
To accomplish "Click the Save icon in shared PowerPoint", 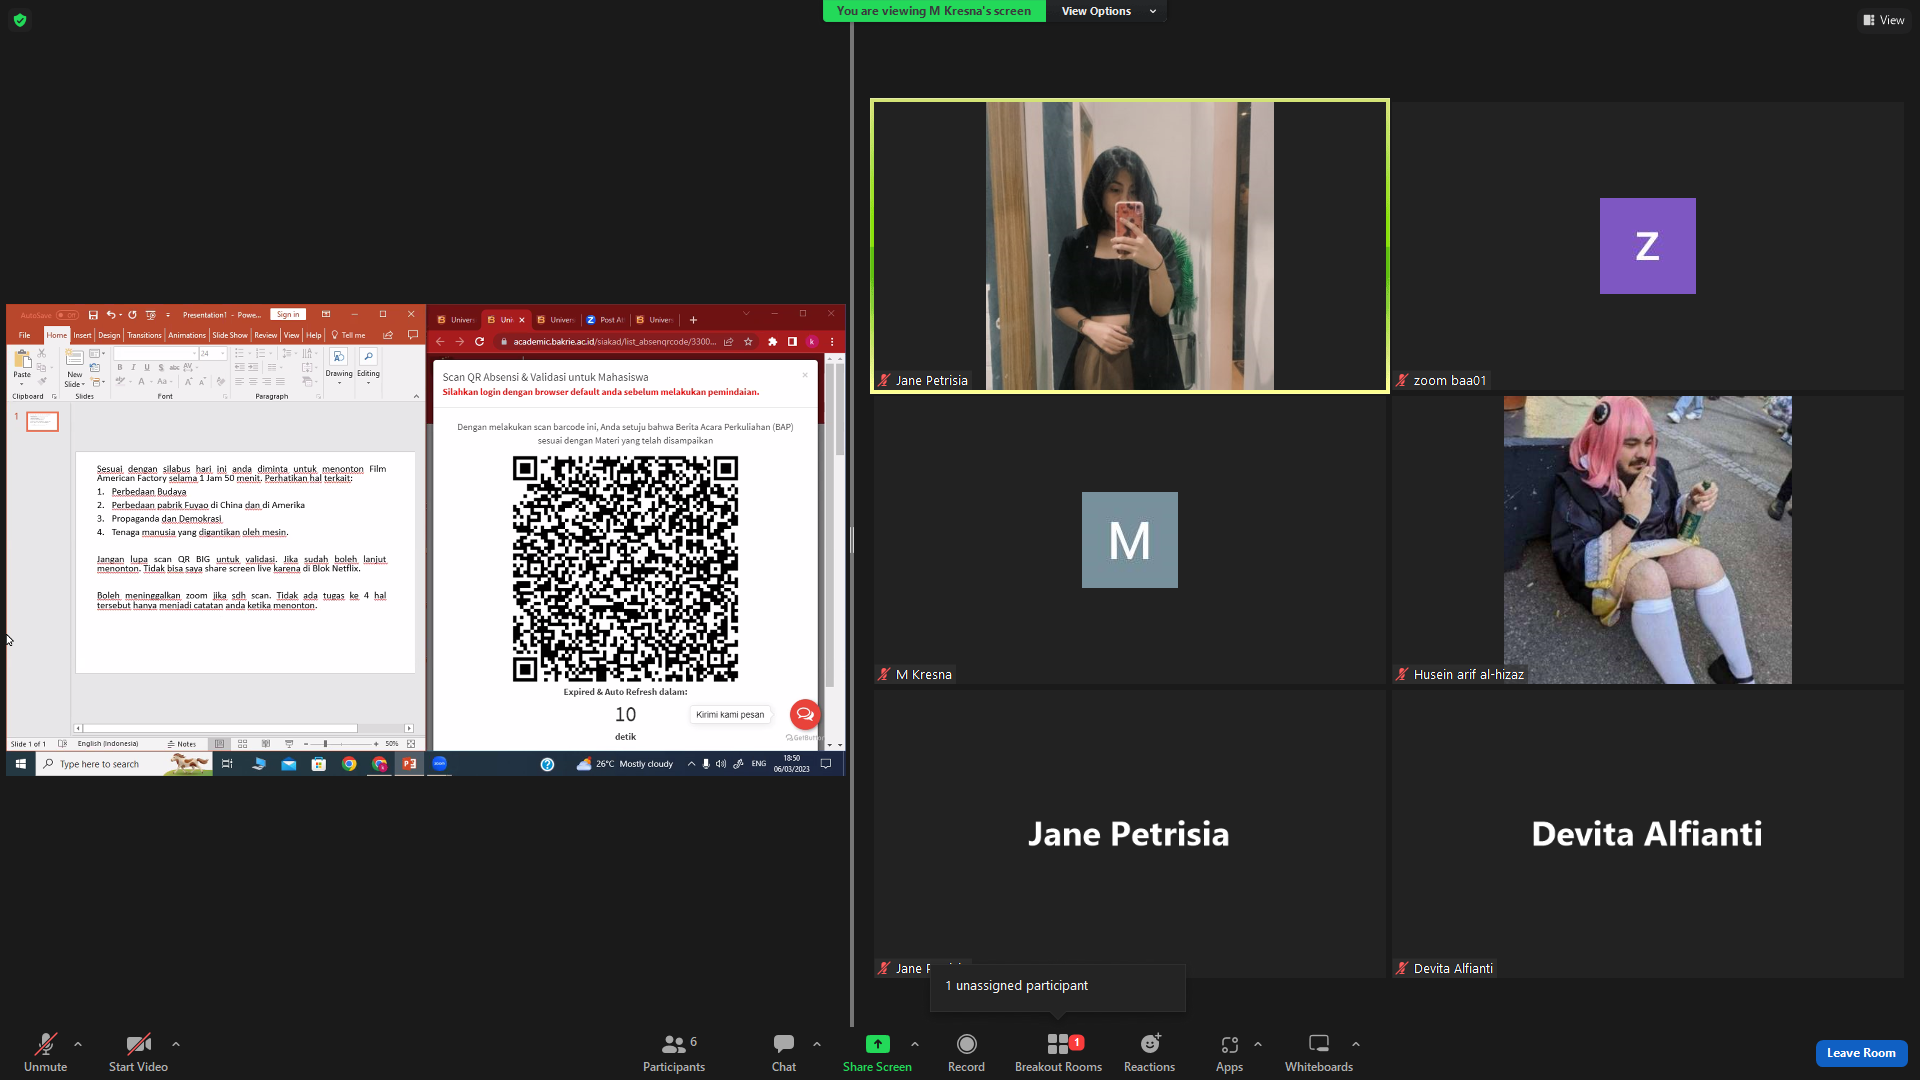I will [93, 315].
